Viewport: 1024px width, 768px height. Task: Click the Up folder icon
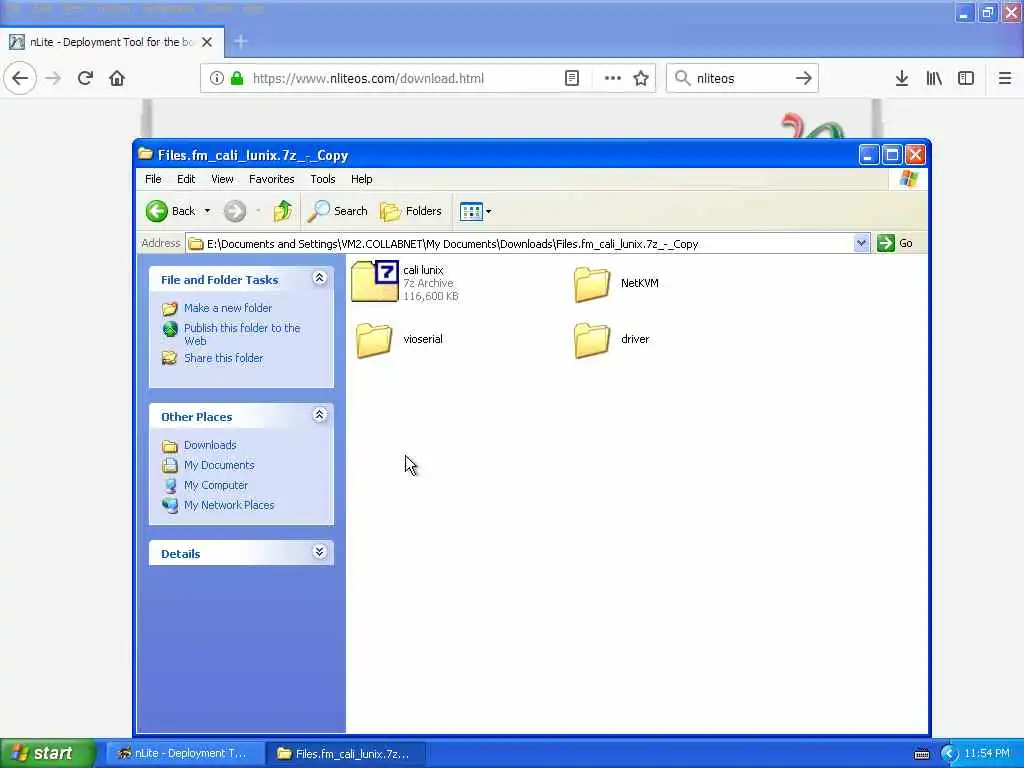click(283, 211)
